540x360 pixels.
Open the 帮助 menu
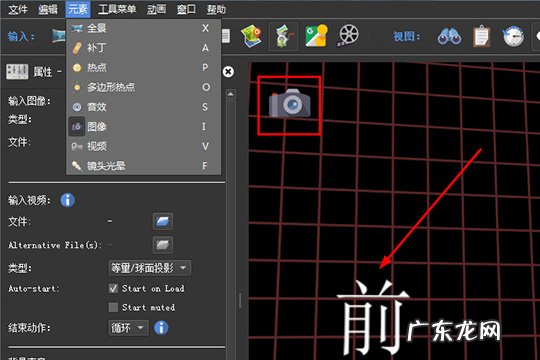pyautogui.click(x=216, y=9)
